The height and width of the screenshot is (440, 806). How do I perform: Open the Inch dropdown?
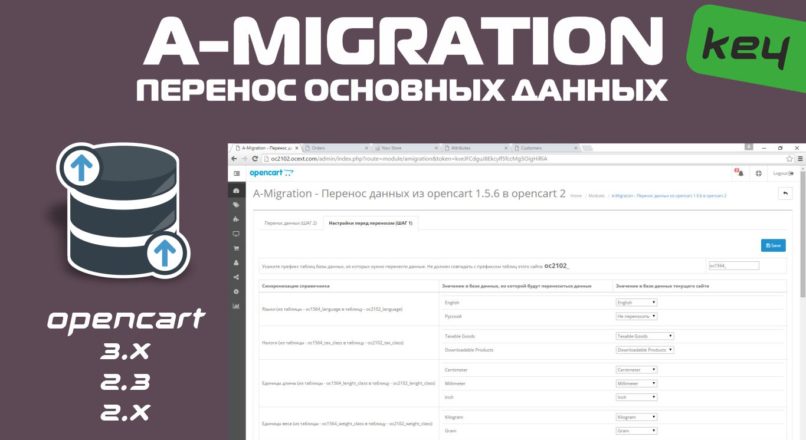(x=636, y=397)
